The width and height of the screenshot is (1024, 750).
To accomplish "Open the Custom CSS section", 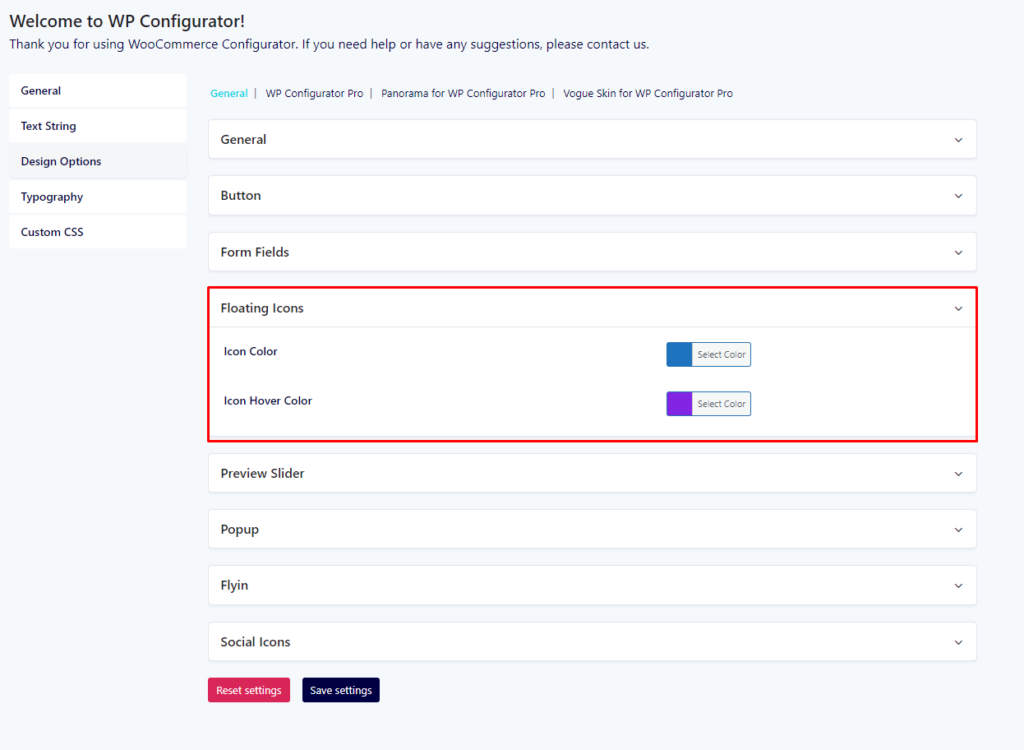I will pos(98,232).
